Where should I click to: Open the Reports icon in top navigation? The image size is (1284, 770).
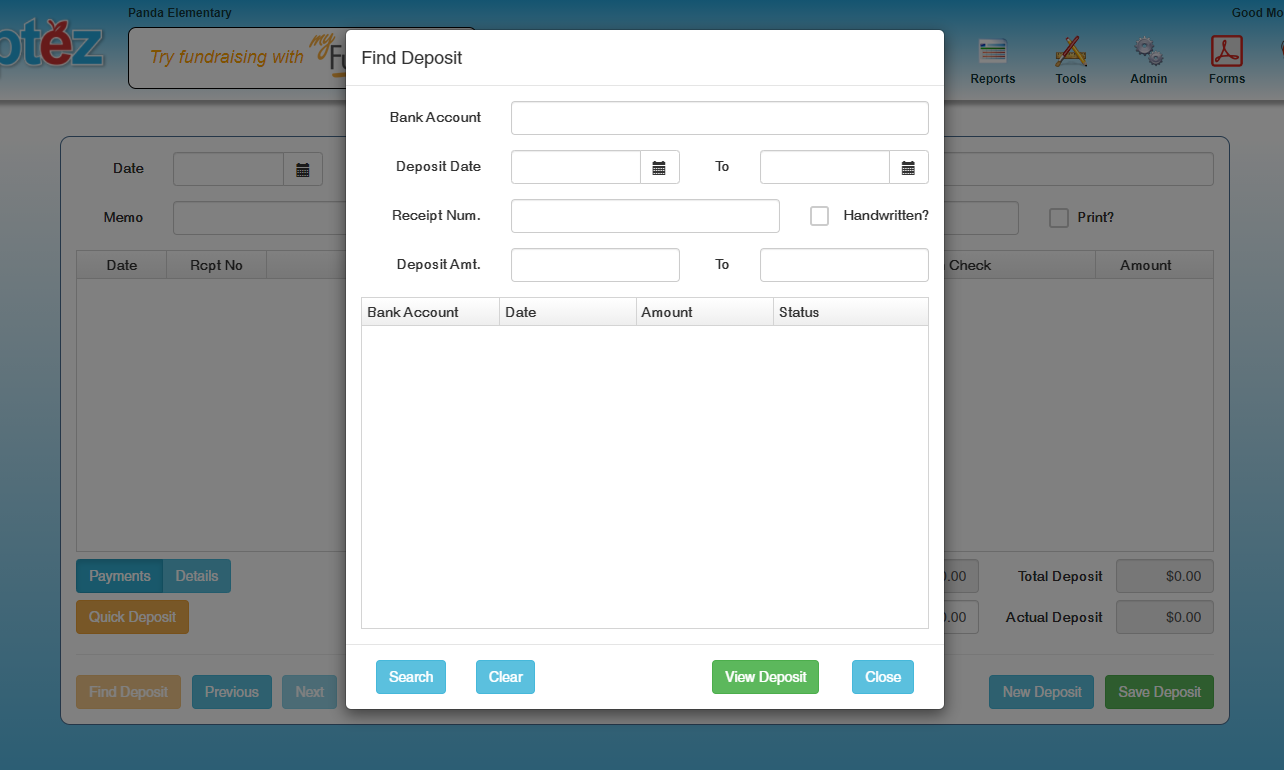[992, 59]
